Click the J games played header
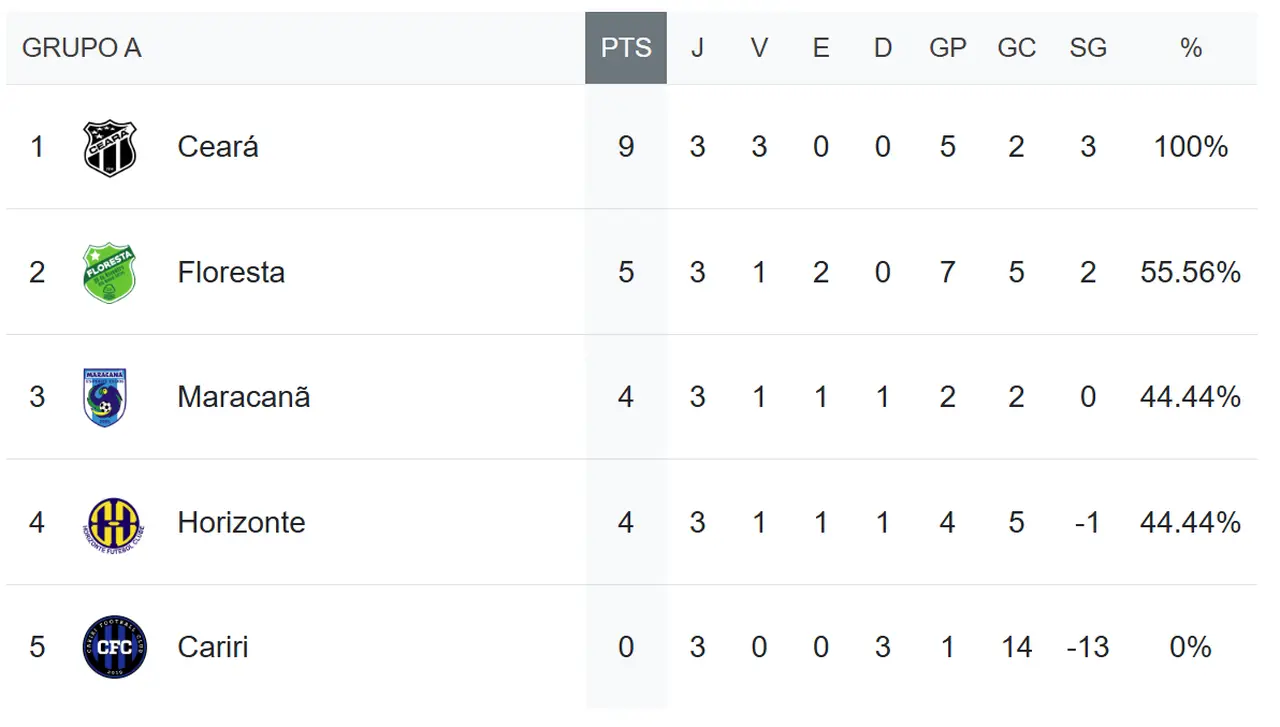This screenshot has width=1280, height=727. coord(697,48)
